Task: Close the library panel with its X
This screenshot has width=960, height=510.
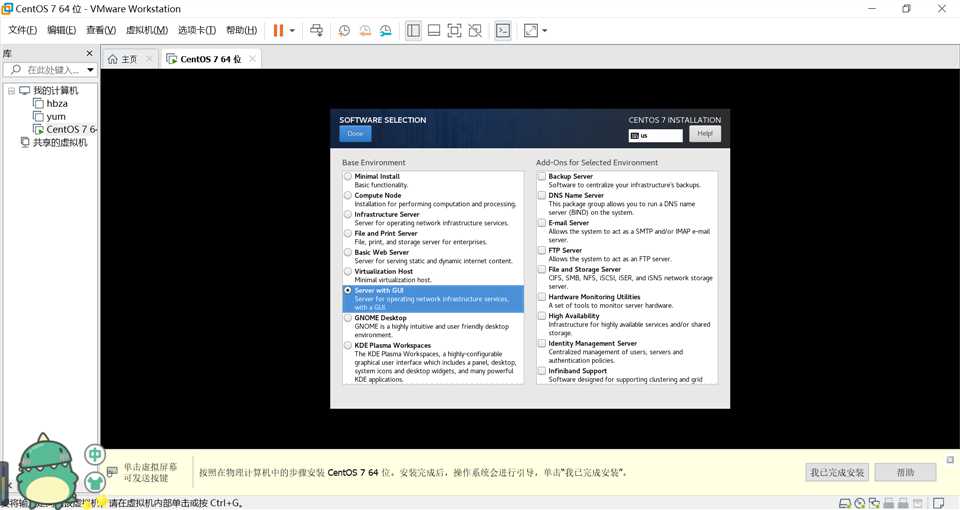Action: (x=89, y=53)
